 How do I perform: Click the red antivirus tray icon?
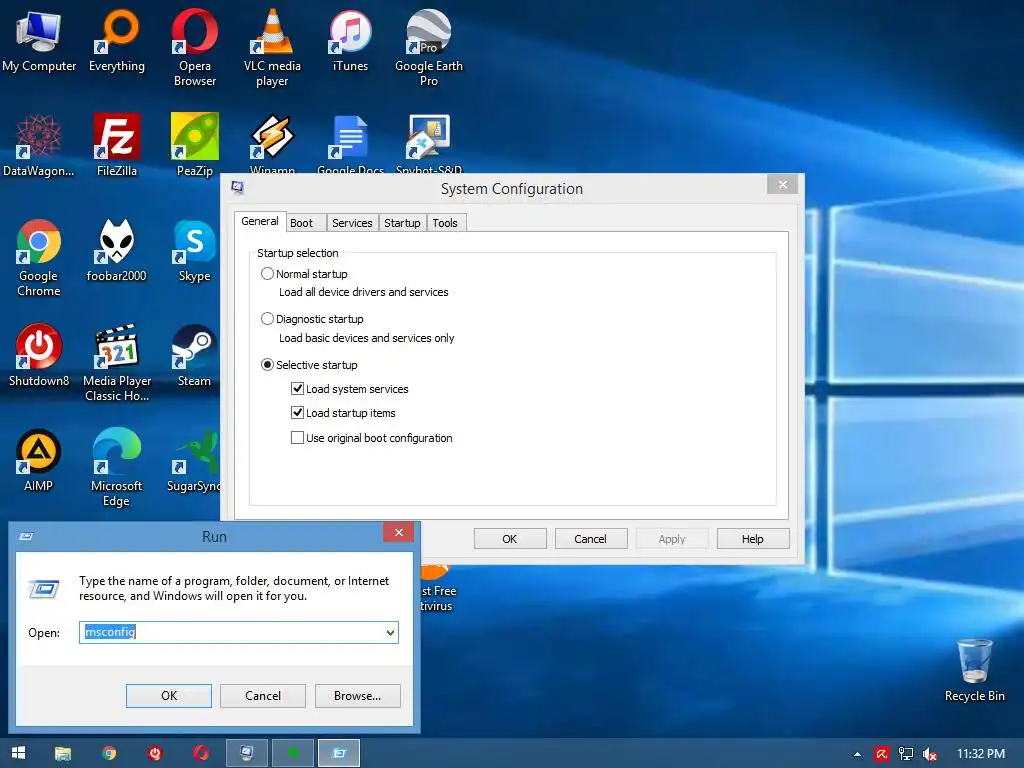(x=882, y=754)
